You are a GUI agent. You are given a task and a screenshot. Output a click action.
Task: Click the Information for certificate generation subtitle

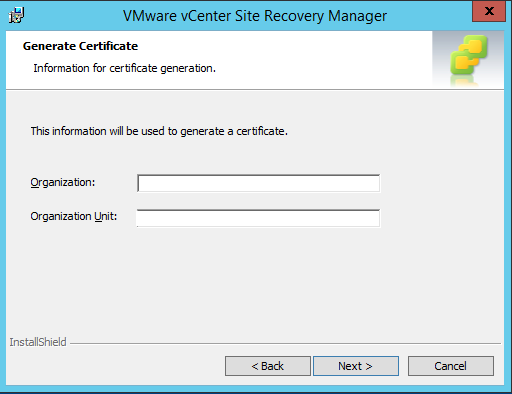pos(124,68)
